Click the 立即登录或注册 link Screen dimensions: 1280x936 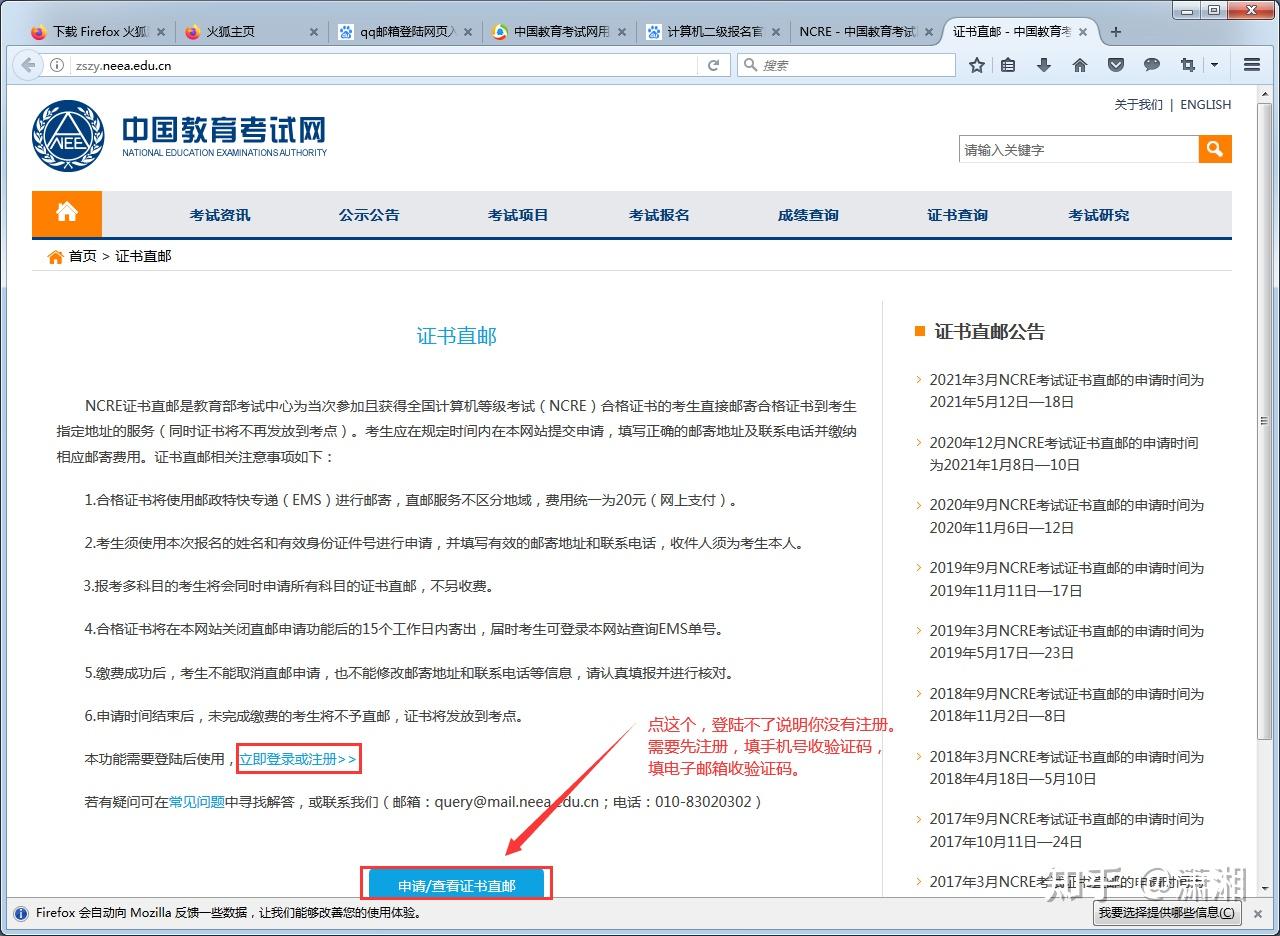click(x=299, y=760)
